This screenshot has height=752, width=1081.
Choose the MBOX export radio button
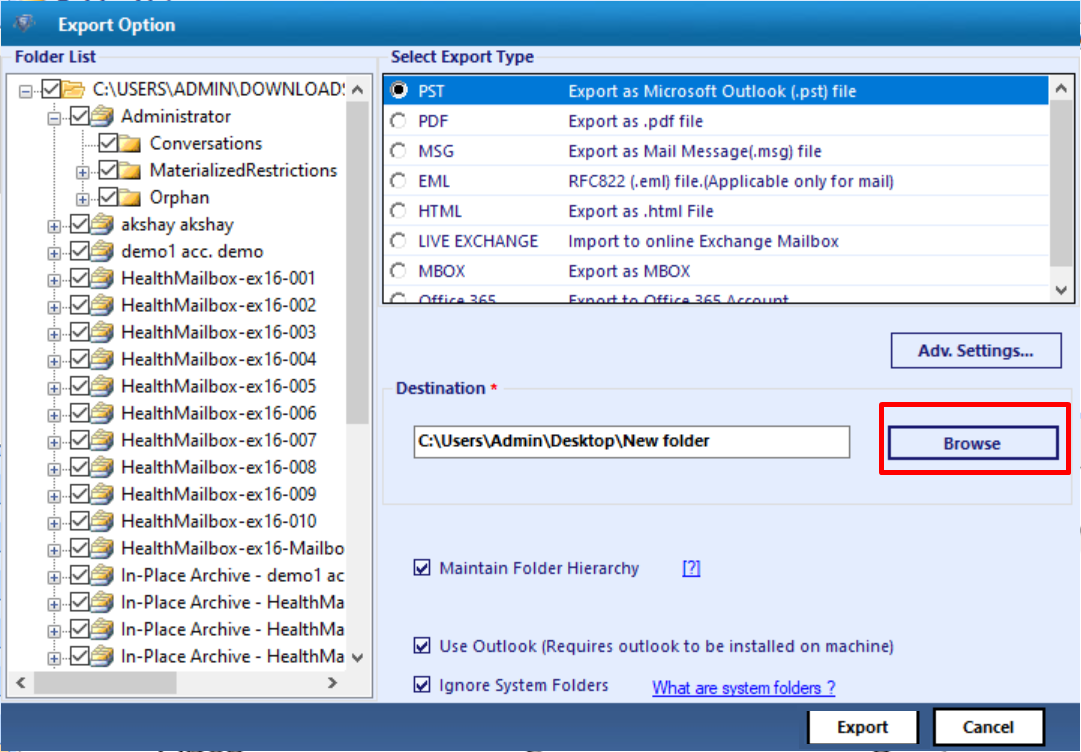[x=399, y=271]
